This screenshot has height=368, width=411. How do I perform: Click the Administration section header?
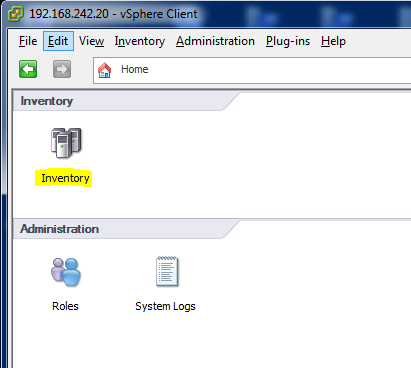(x=60, y=229)
